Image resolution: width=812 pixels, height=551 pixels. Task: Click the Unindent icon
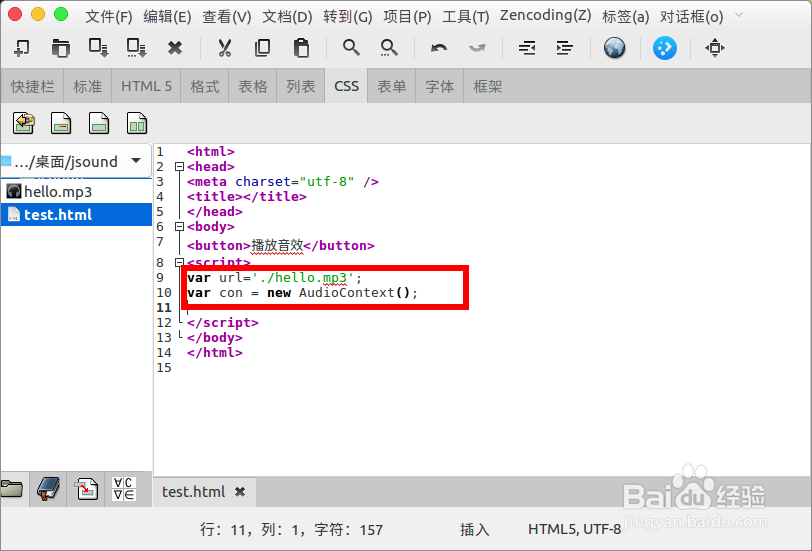(x=527, y=48)
